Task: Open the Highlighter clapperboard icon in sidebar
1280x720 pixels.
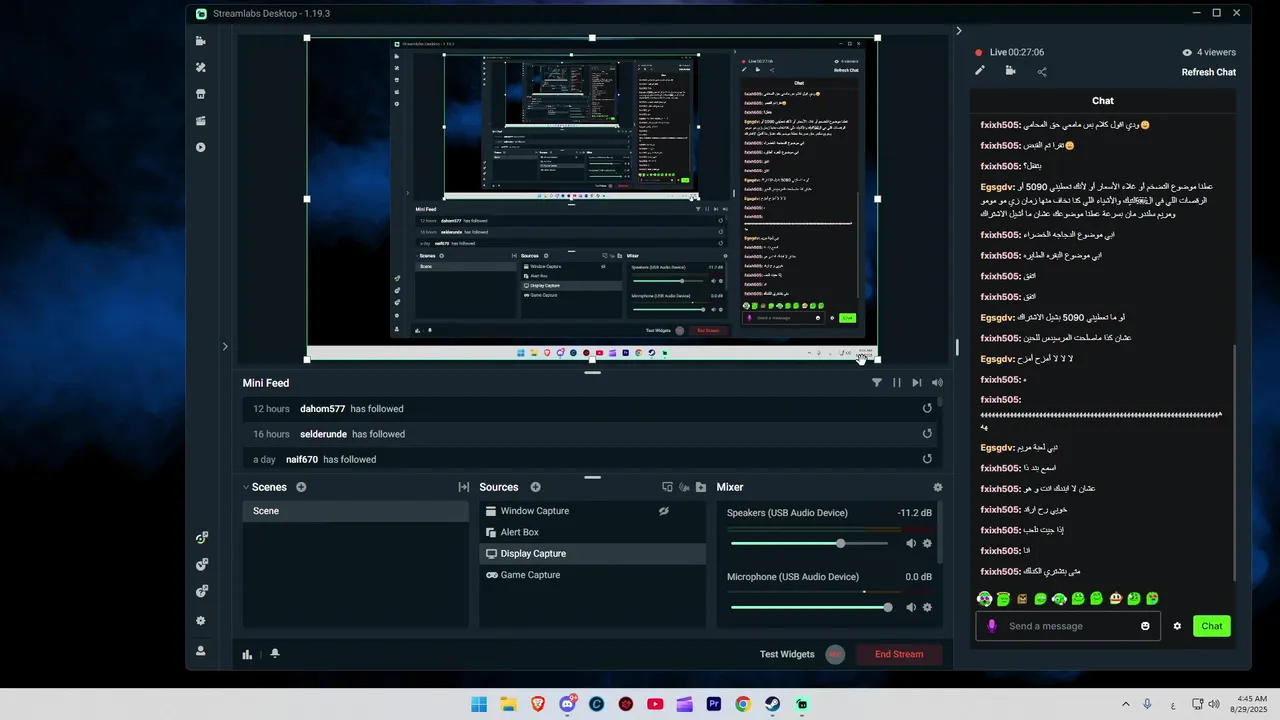Action: pos(201,121)
